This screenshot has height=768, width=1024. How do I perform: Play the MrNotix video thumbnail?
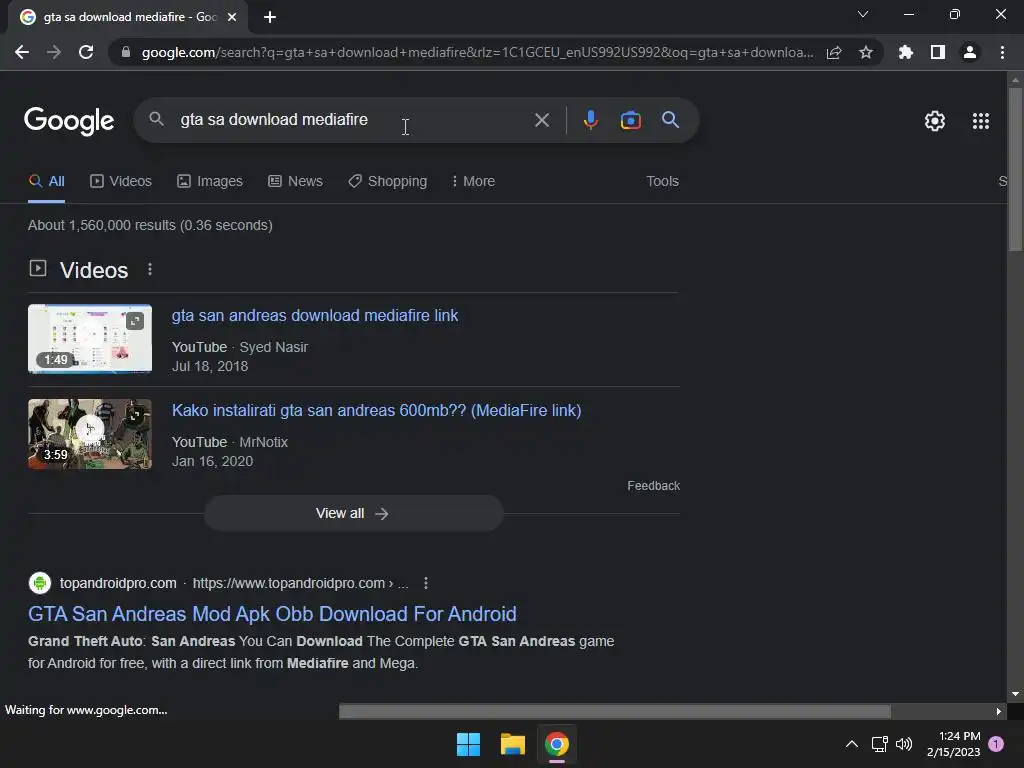coord(90,434)
